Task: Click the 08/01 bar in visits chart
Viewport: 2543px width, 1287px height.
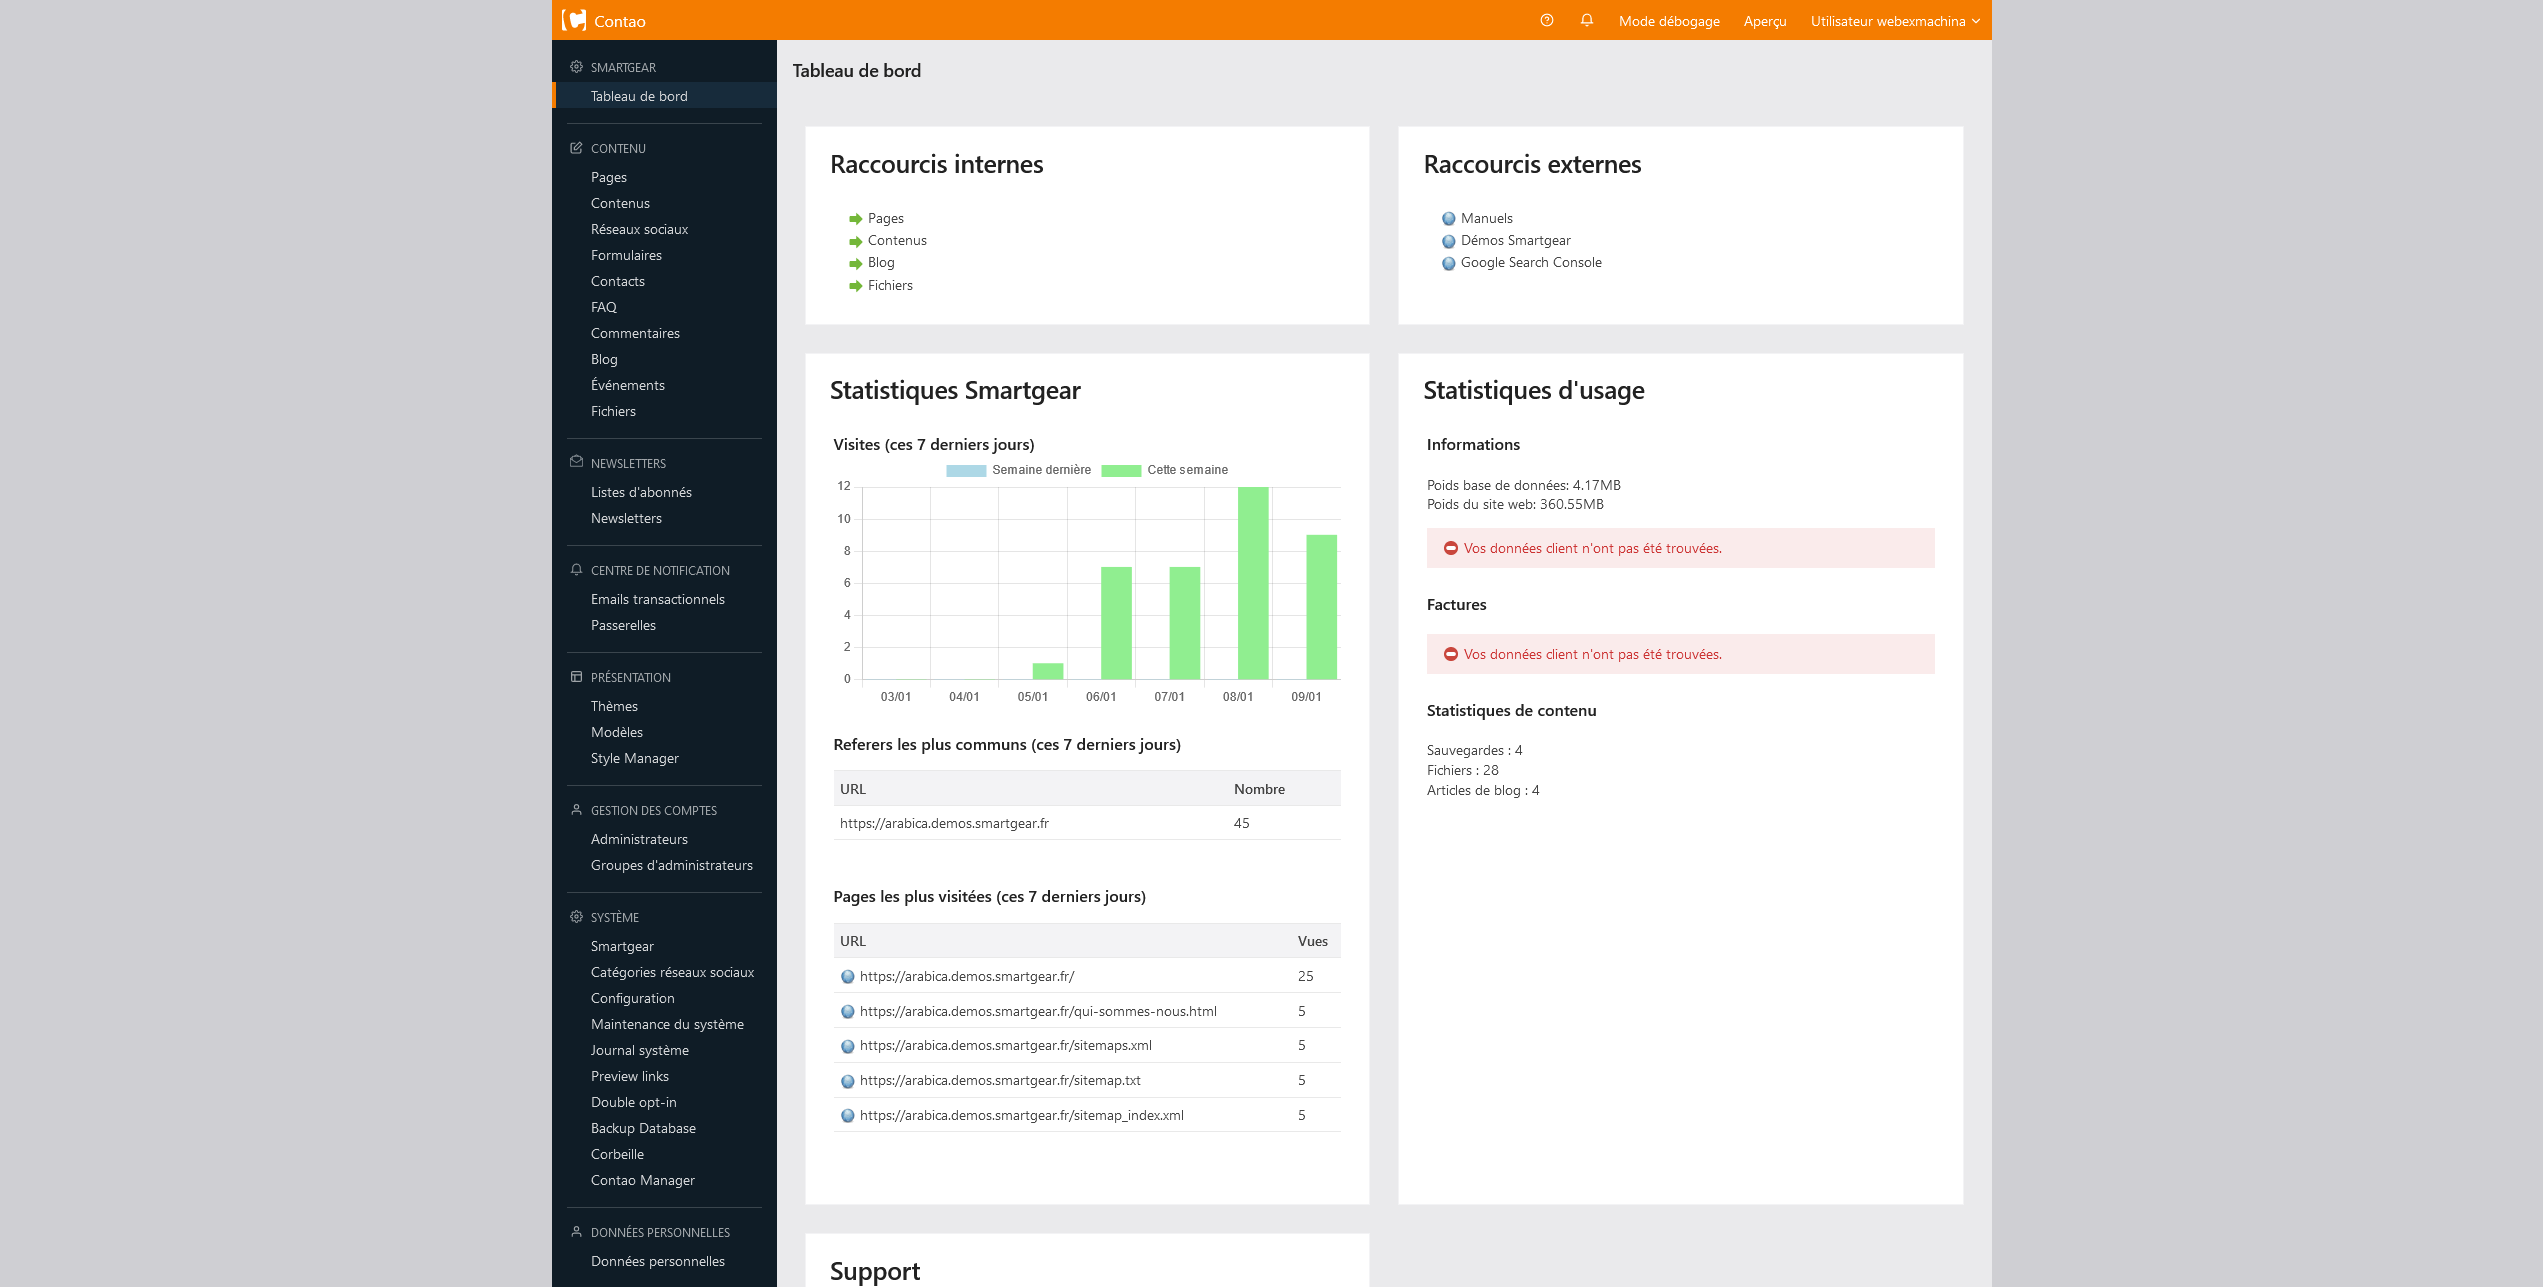Action: [1253, 583]
